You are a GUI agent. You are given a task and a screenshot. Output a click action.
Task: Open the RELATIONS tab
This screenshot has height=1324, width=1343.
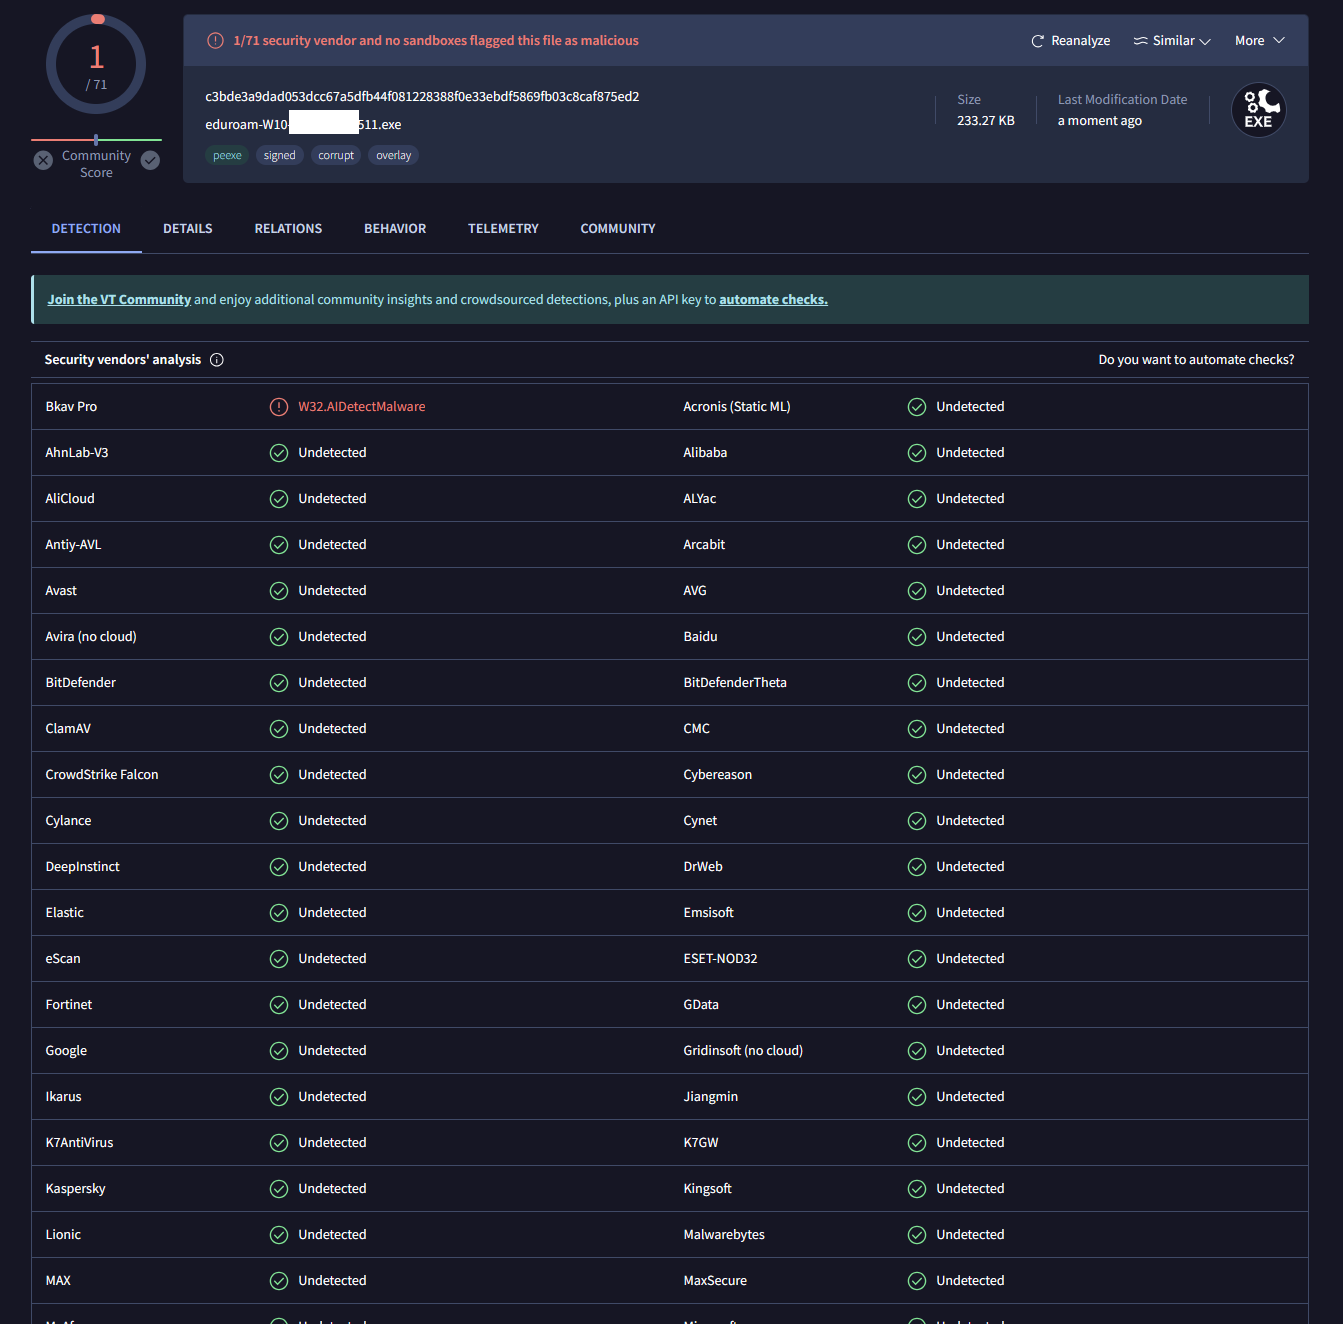point(288,229)
